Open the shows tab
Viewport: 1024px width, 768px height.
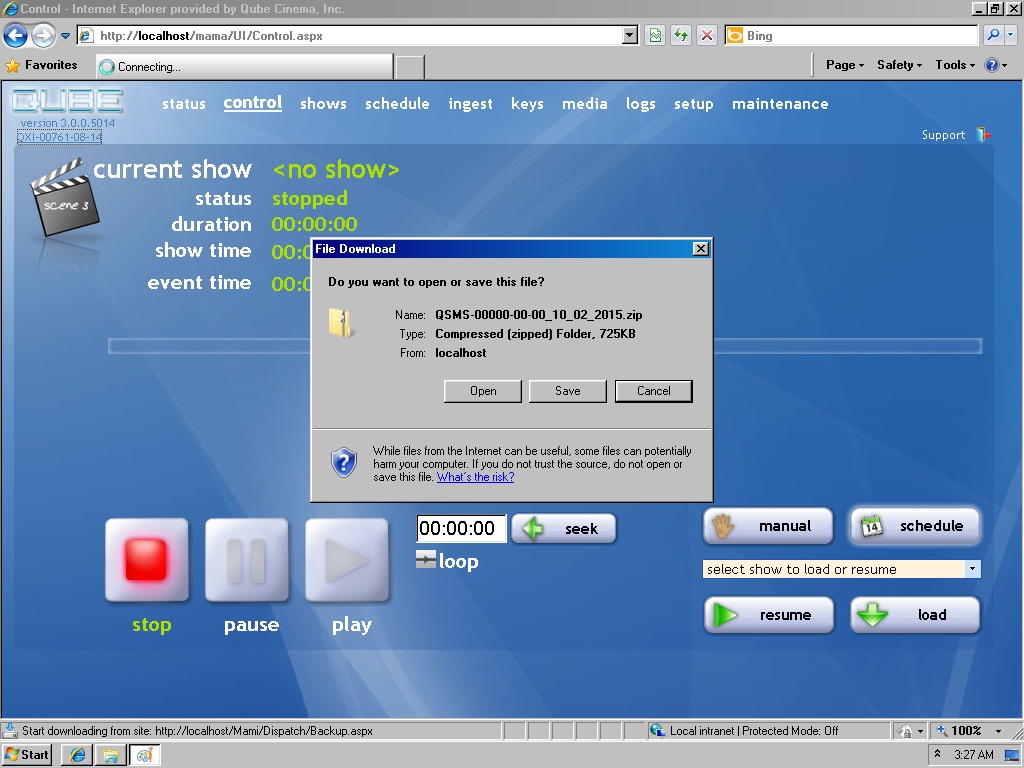point(323,104)
